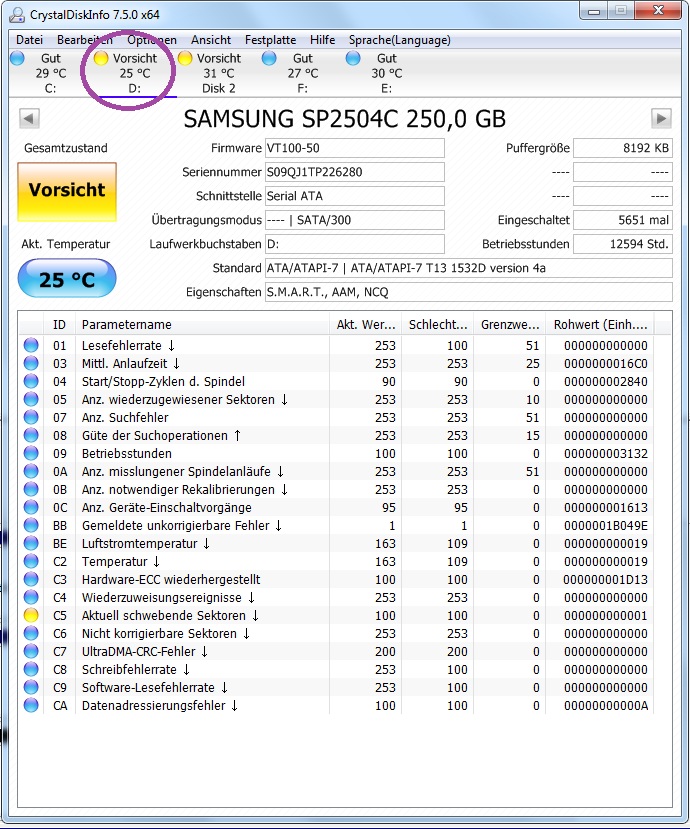690x829 pixels.
Task: Click the Schlecht... column header
Action: pos(437,325)
